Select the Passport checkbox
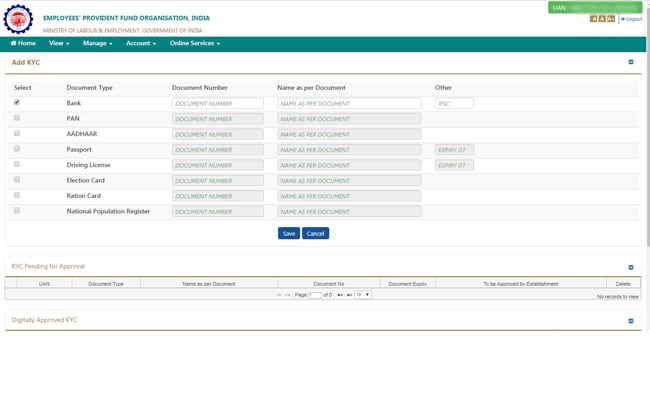The height and width of the screenshot is (400, 650). coord(17,149)
